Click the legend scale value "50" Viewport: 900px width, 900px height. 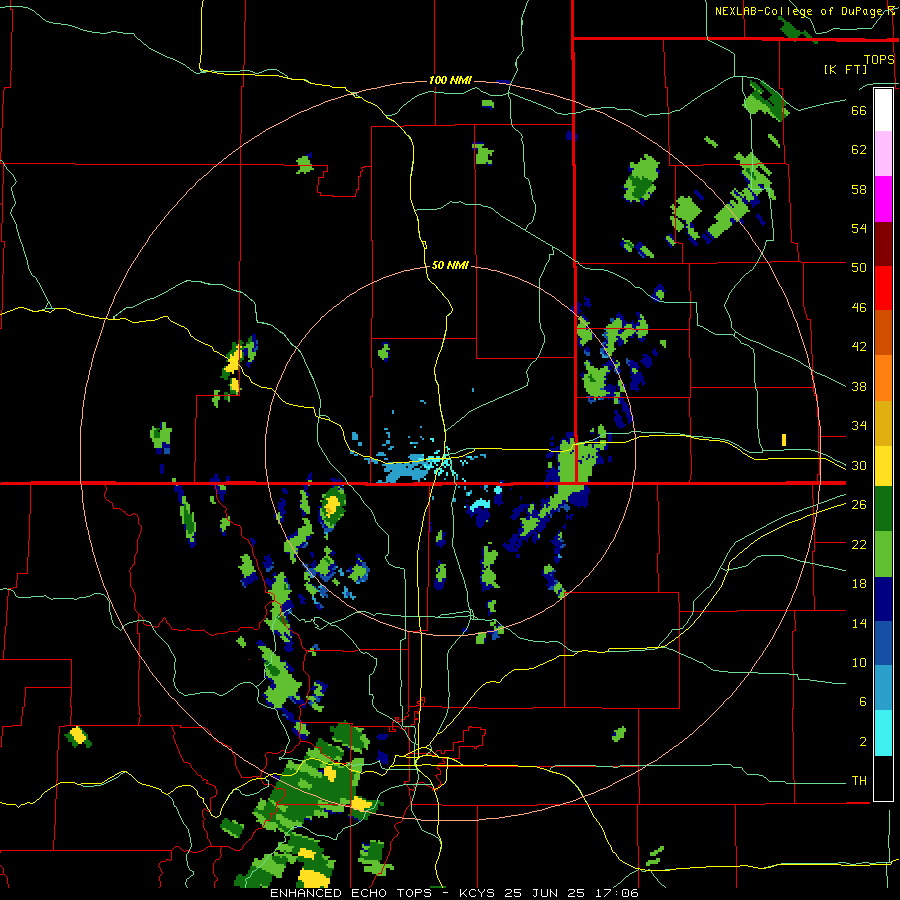859,267
